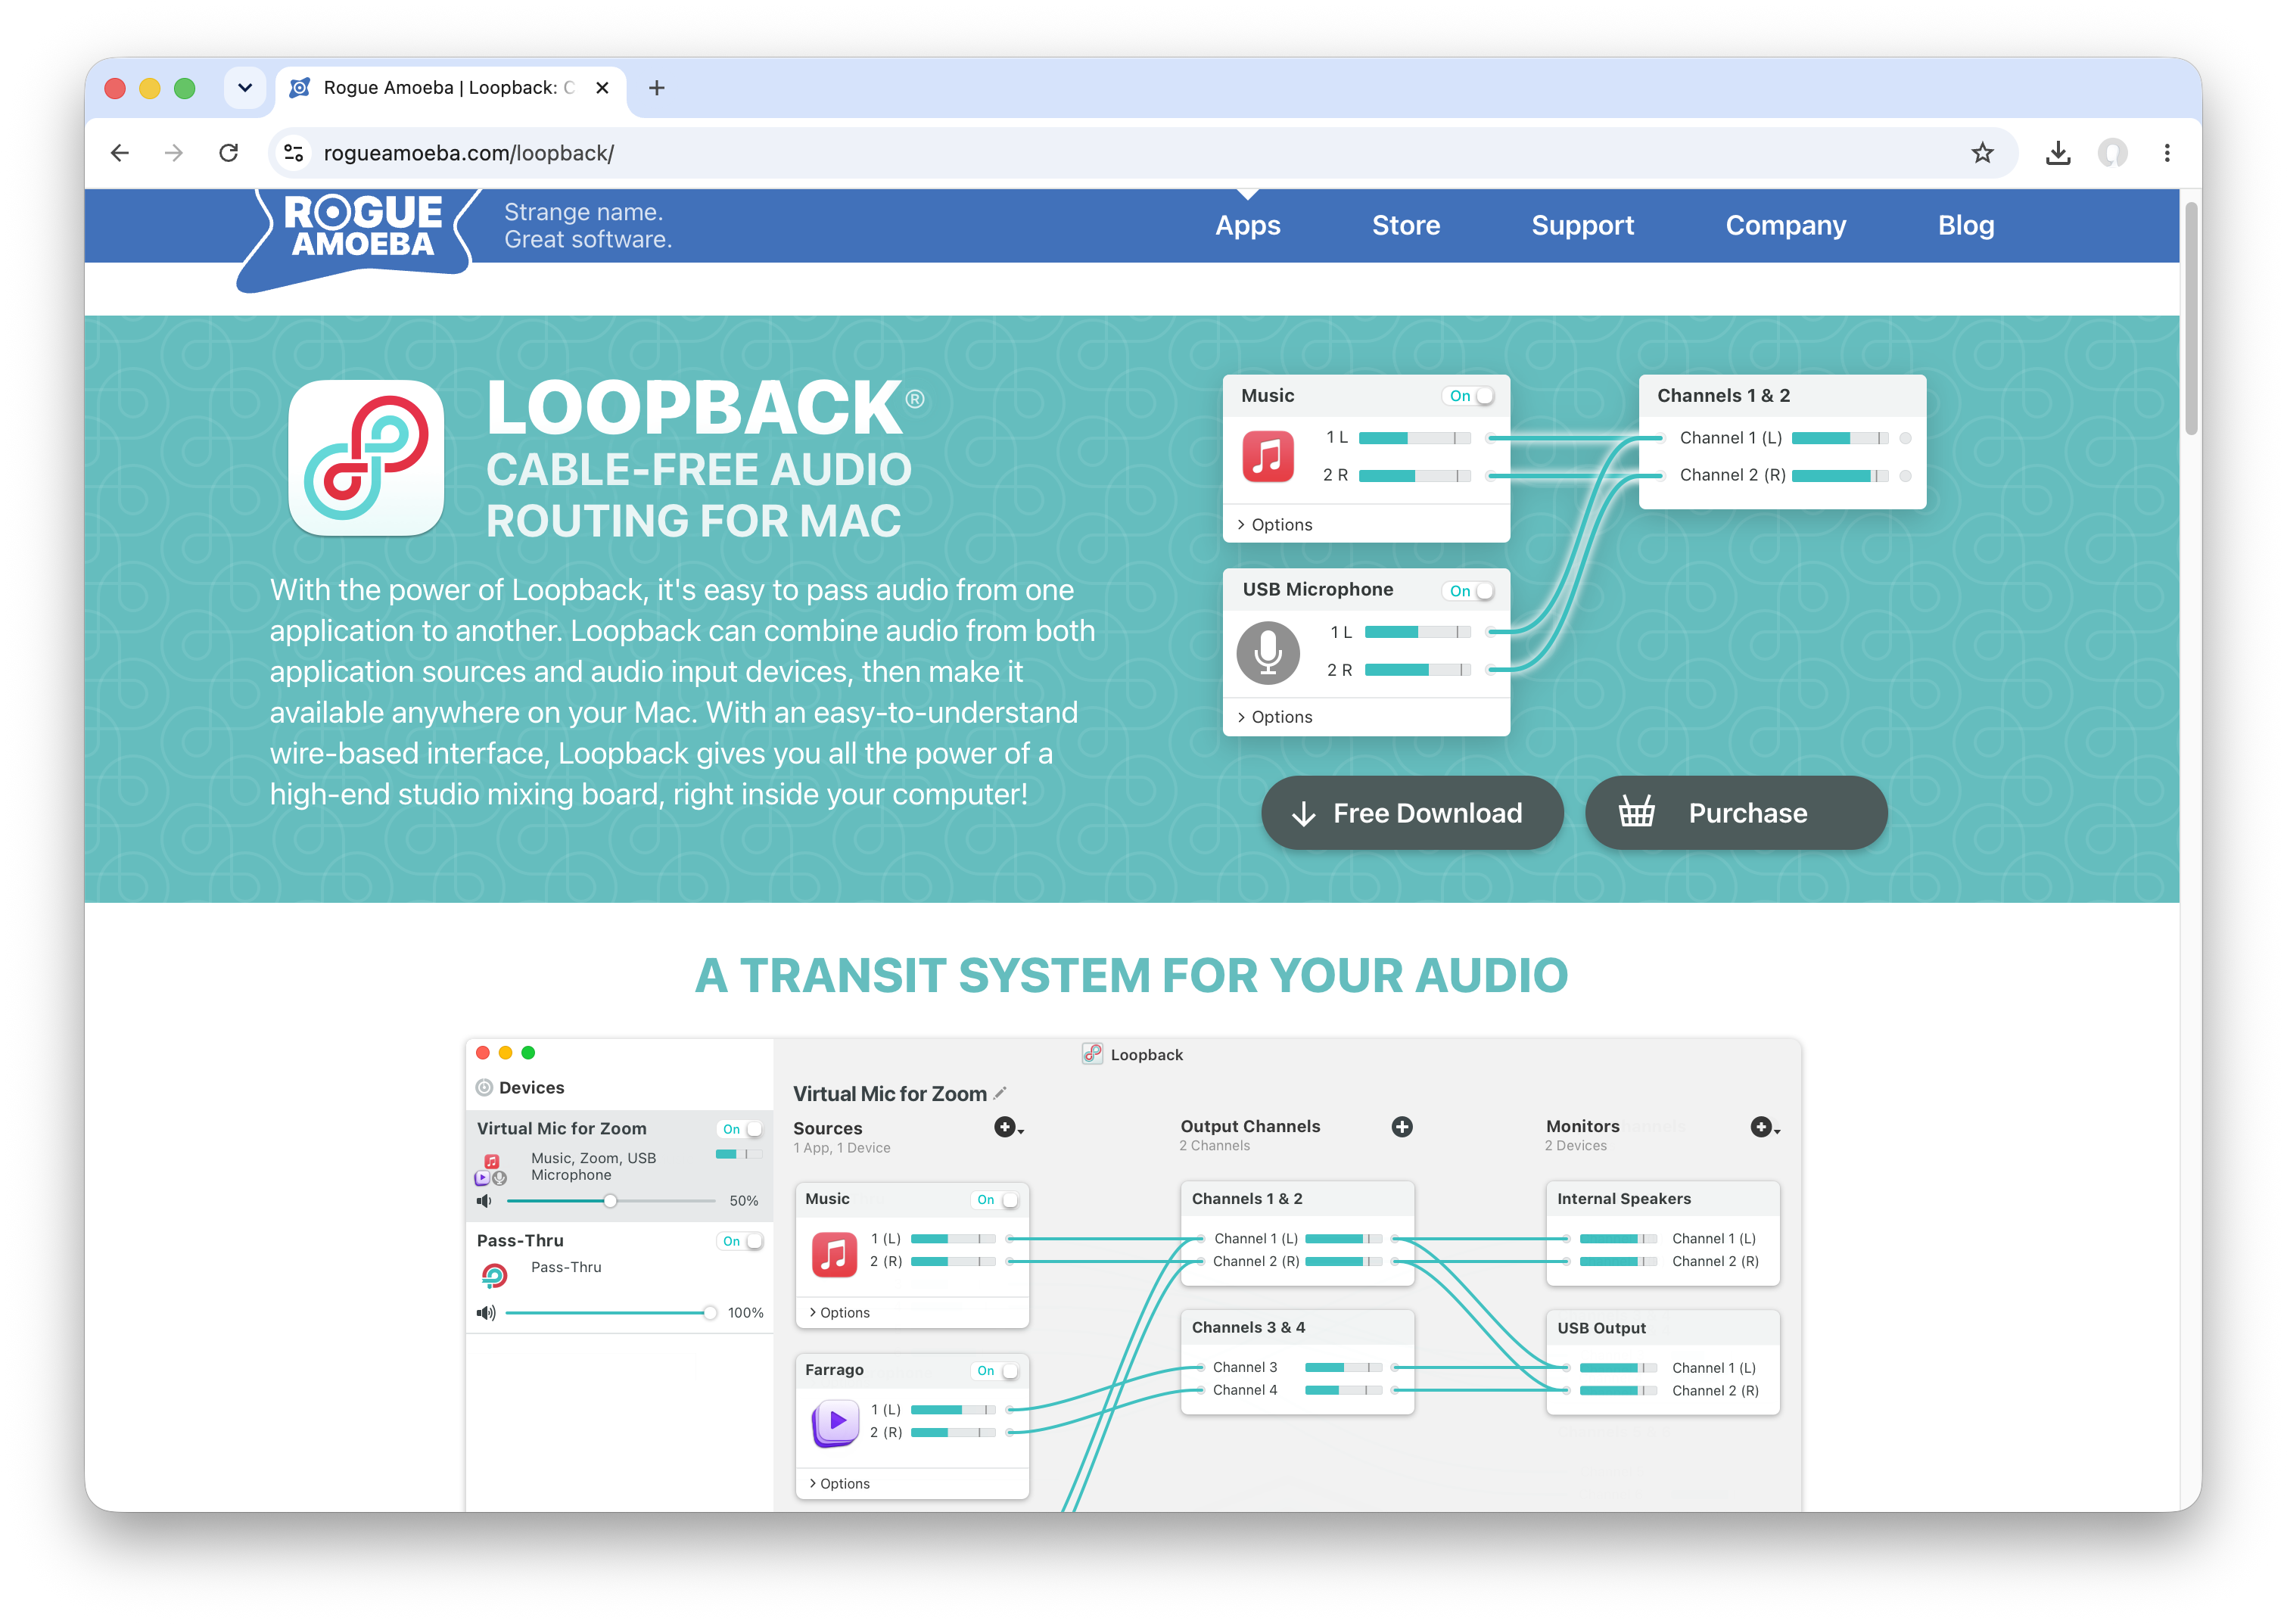Image resolution: width=2287 pixels, height=1624 pixels.
Task: Select the Rogue Amoeba Loopback browser tab
Action: pos(450,88)
